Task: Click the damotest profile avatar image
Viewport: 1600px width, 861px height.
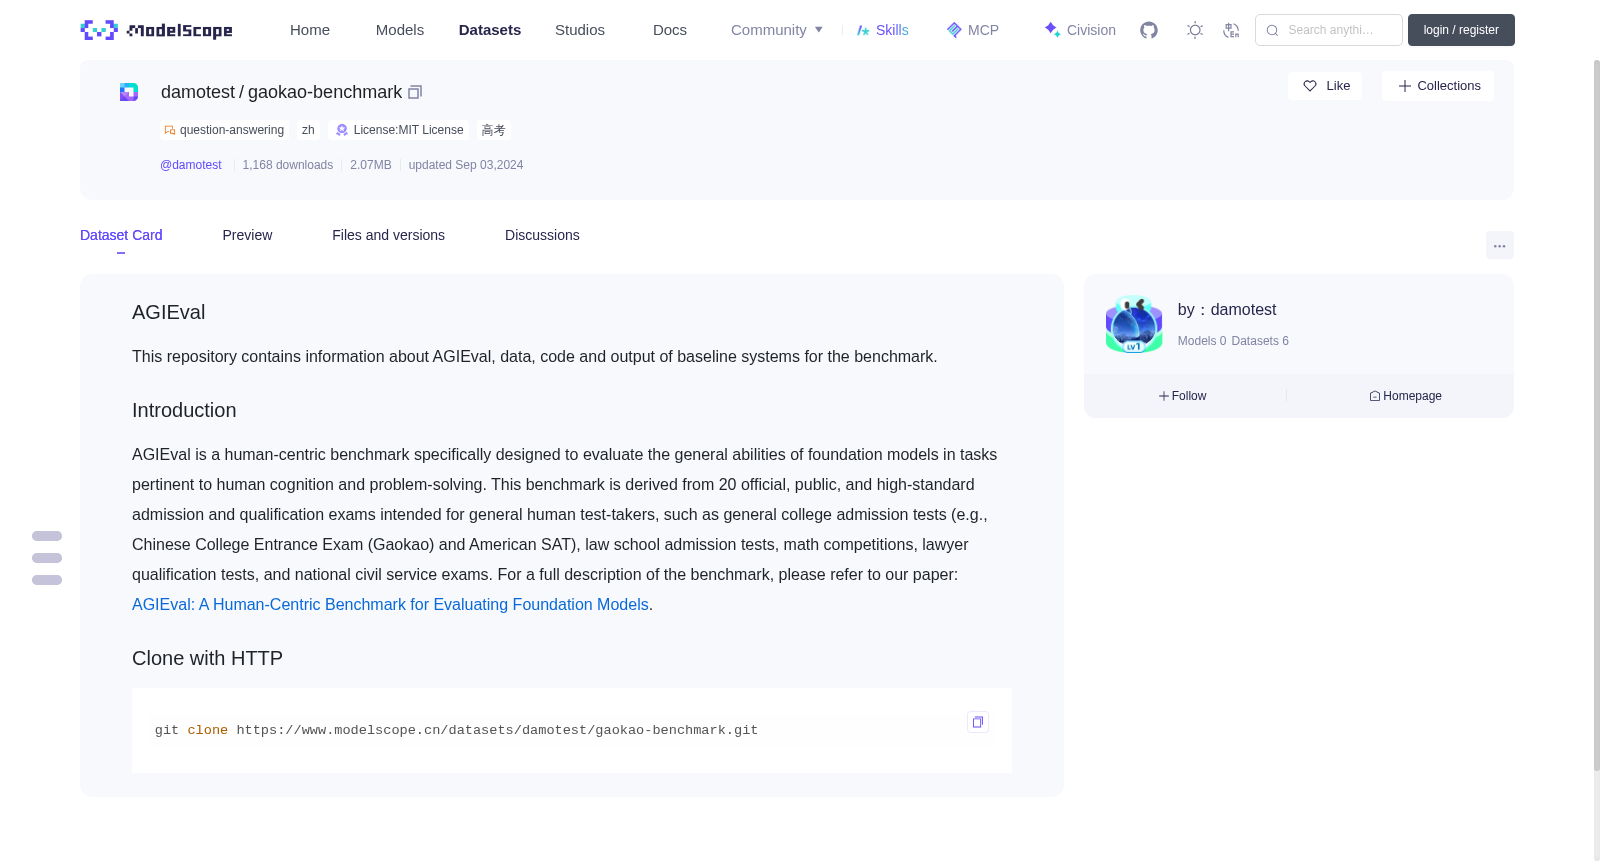Action: point(1134,324)
